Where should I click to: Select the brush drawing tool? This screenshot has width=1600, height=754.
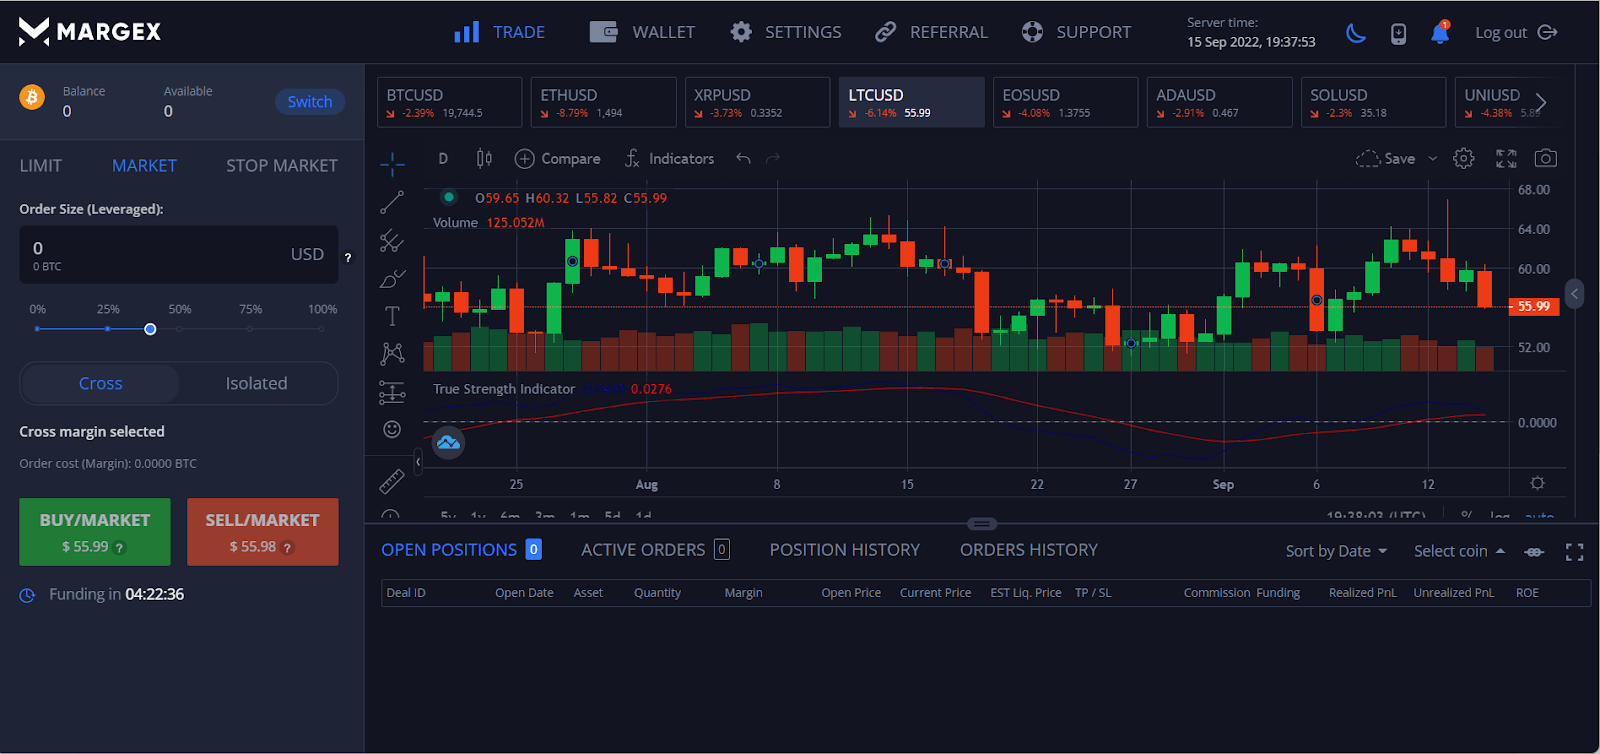coord(392,279)
